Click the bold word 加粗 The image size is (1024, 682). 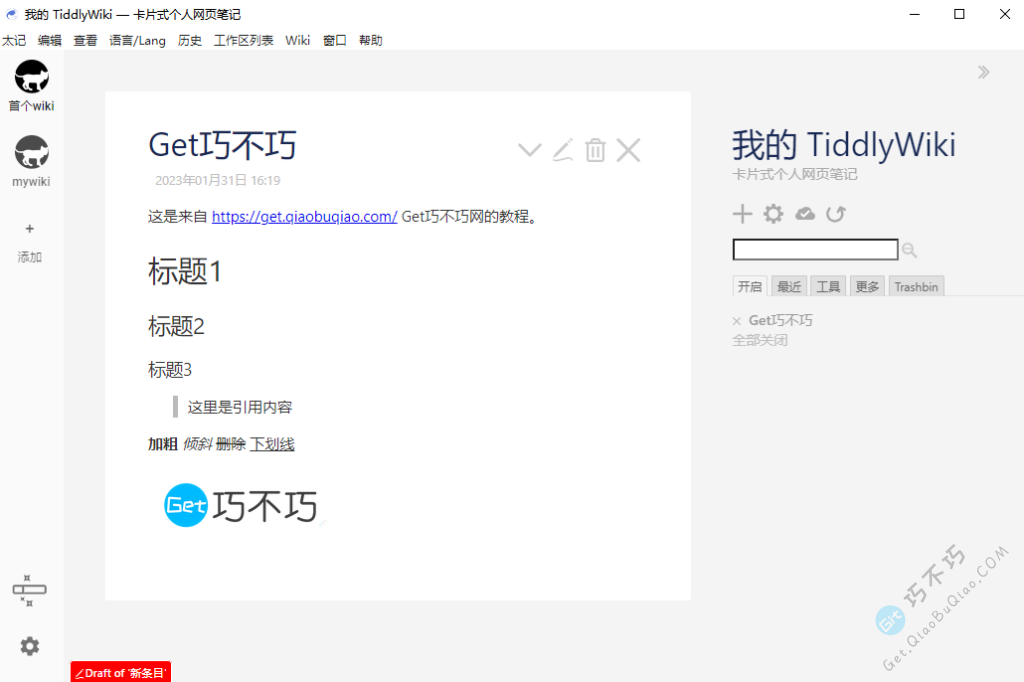point(163,444)
